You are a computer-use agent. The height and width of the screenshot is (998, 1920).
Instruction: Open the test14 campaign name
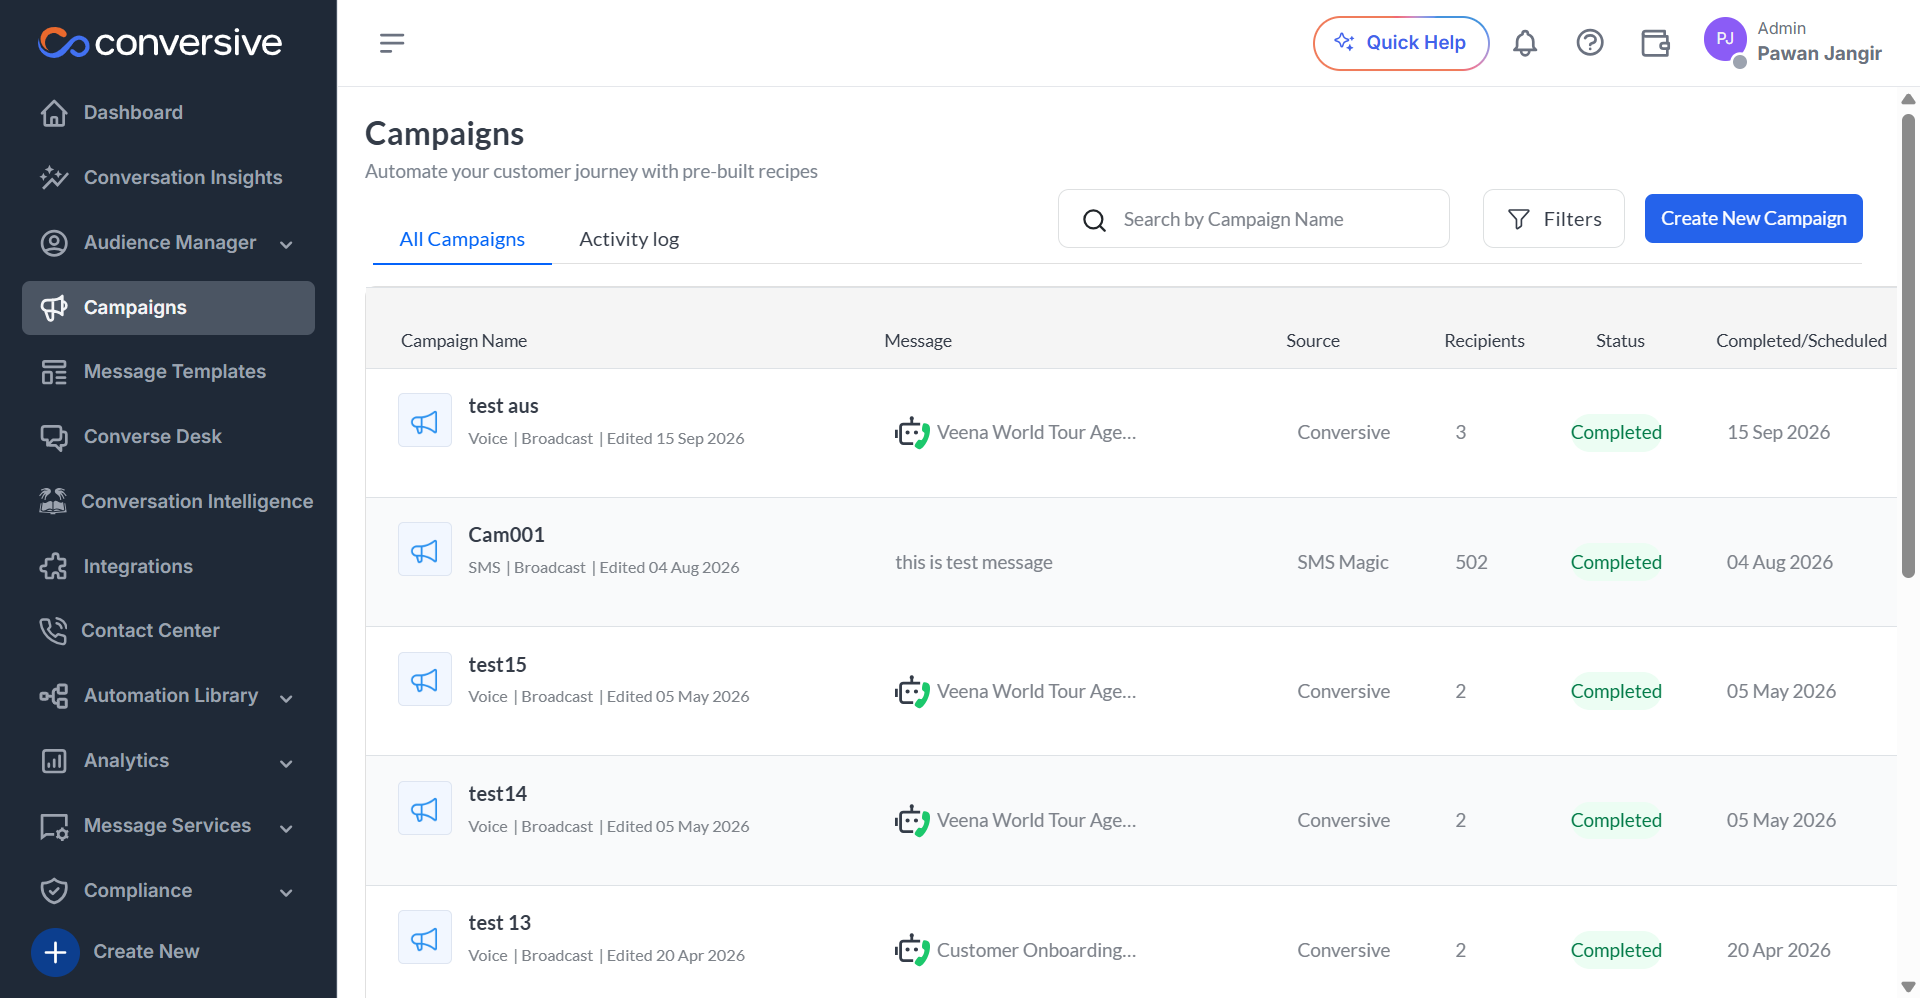pos(497,794)
